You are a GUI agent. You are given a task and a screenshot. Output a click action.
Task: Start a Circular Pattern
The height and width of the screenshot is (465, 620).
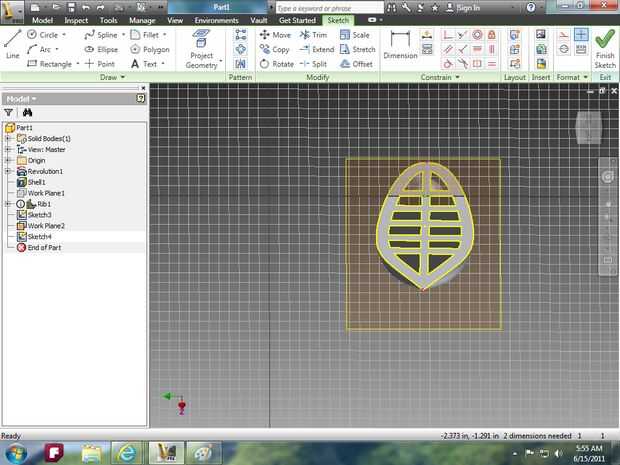click(240, 49)
